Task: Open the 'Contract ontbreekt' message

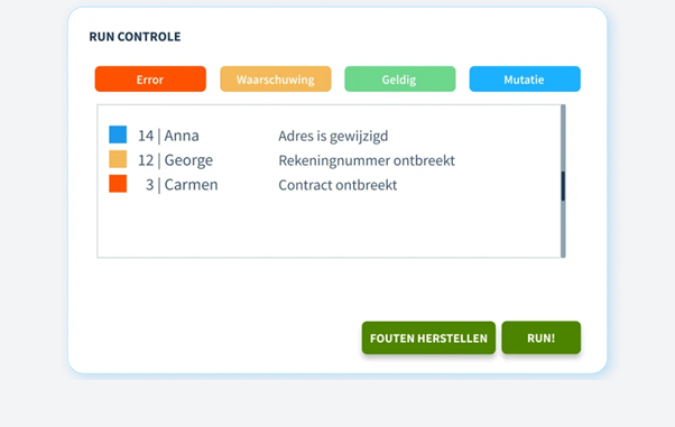Action: pos(338,185)
